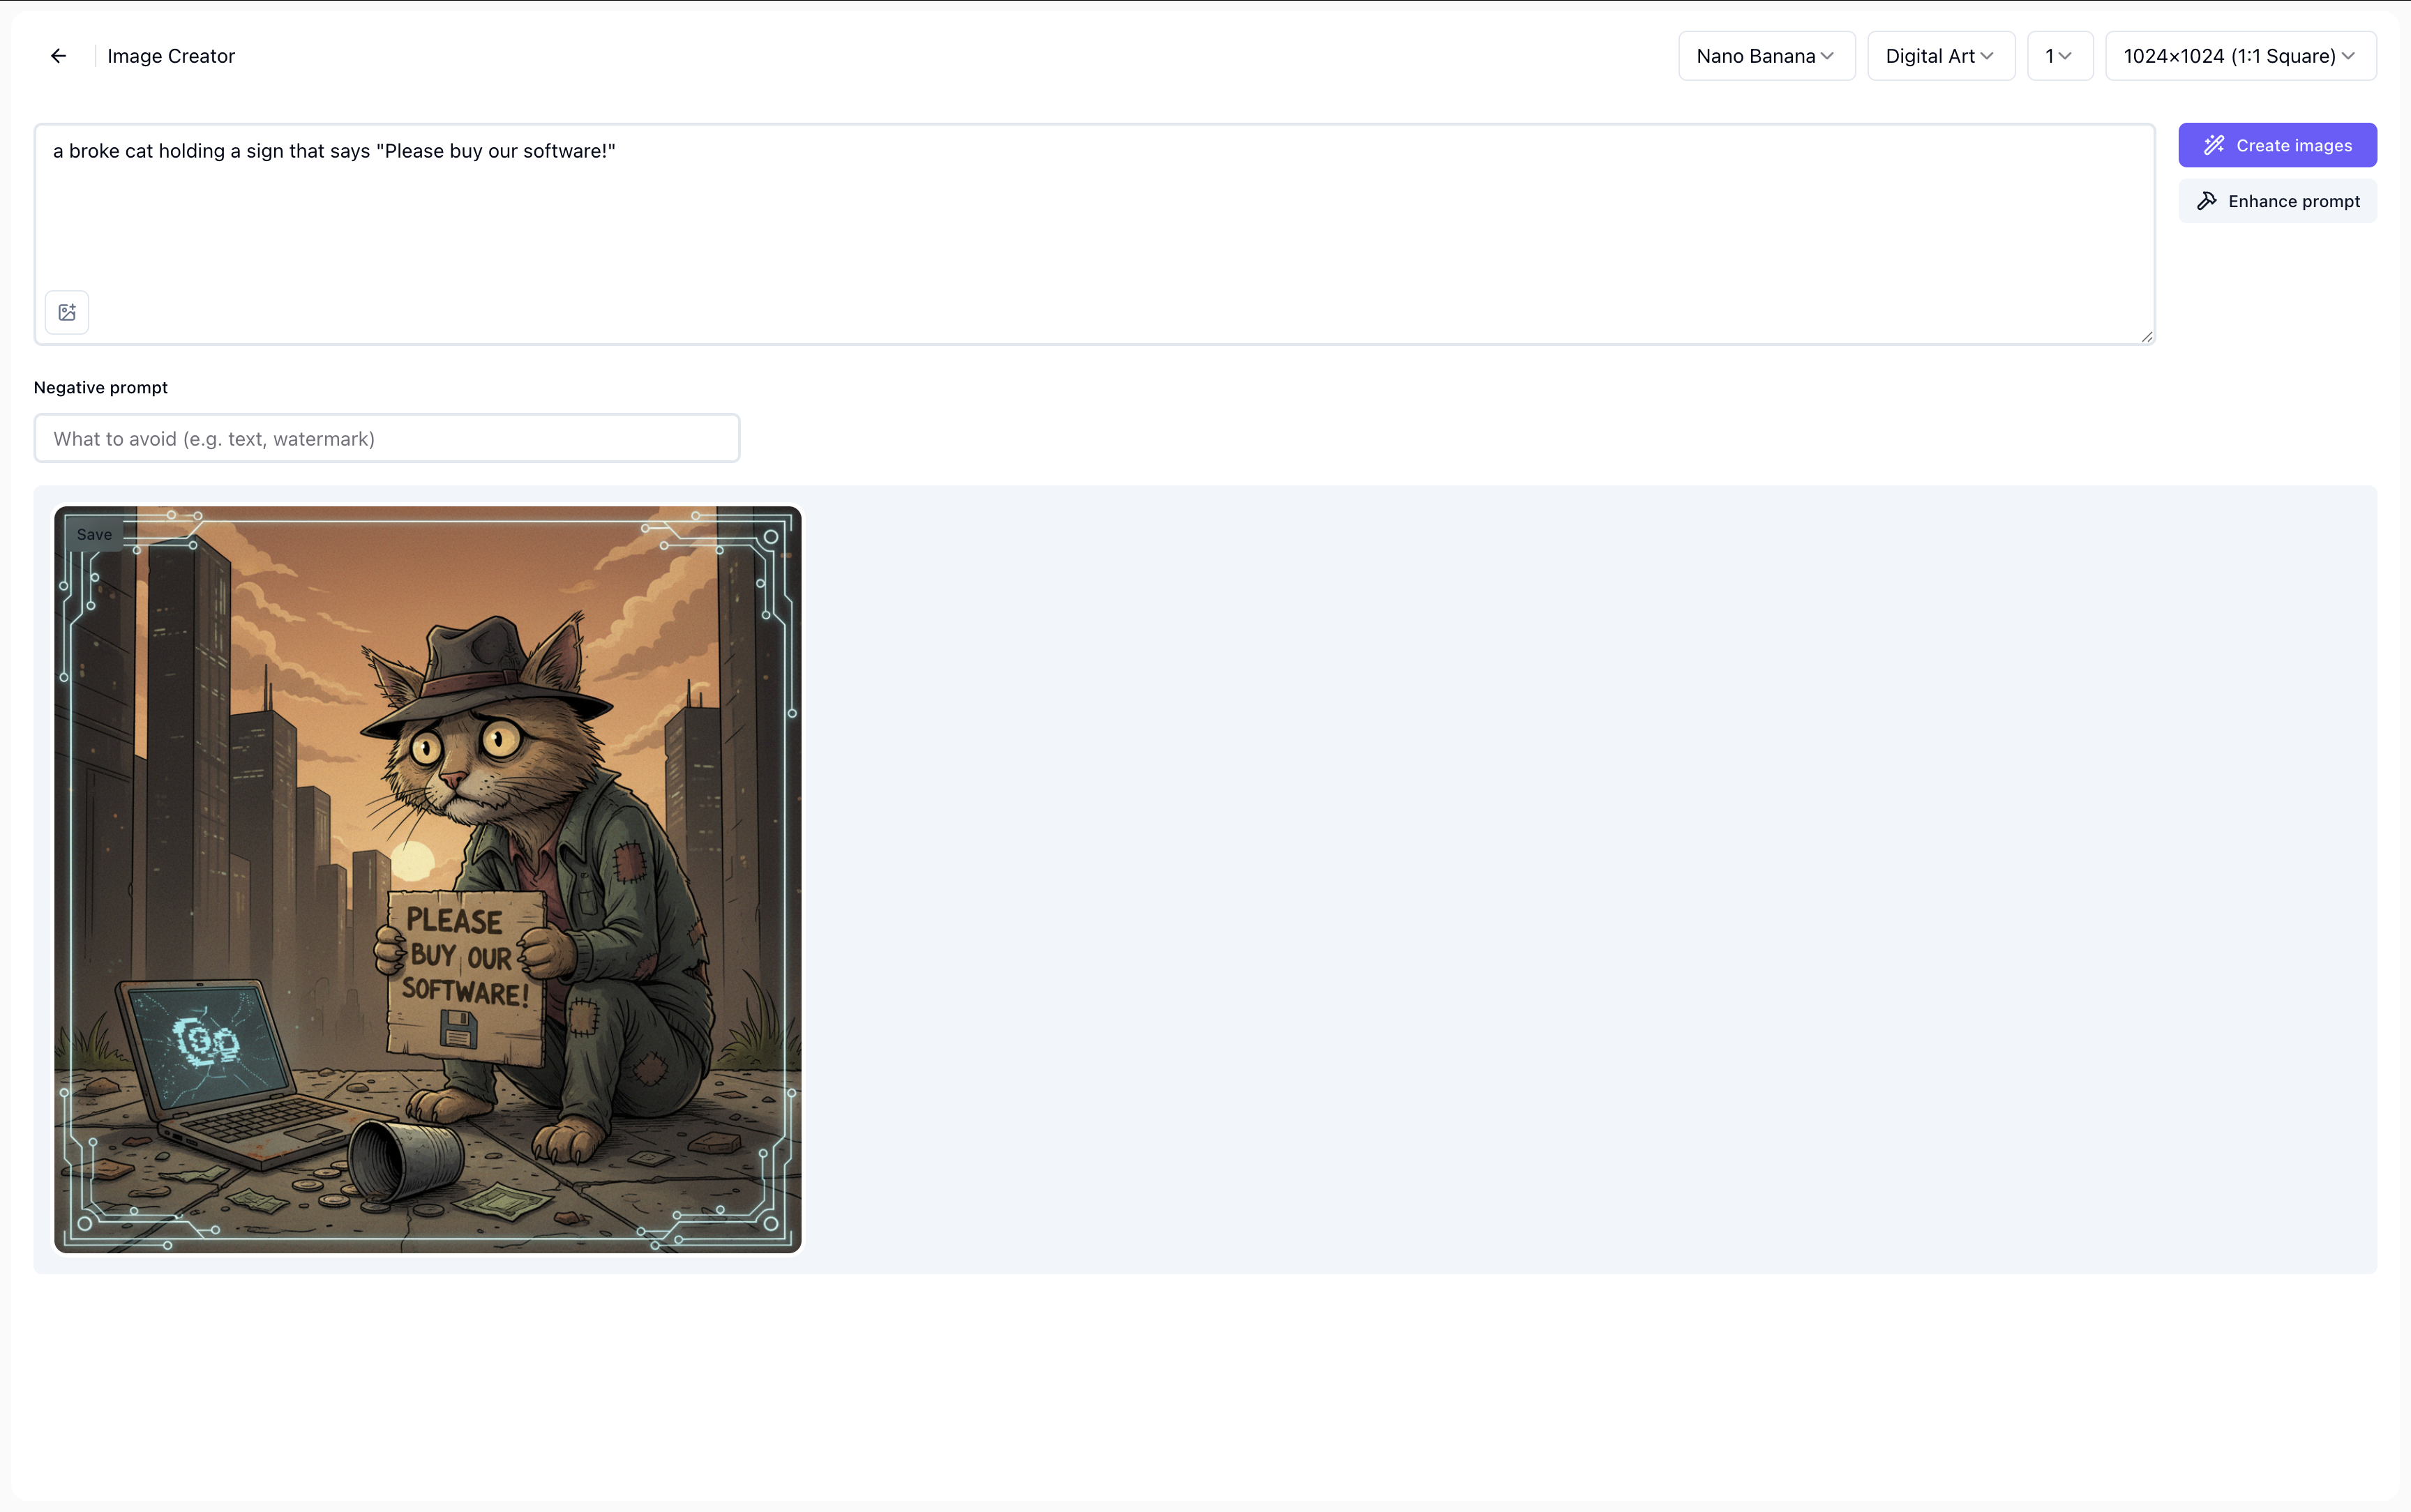Click the chevron next to 1024×1024 size
Image resolution: width=2411 pixels, height=1512 pixels.
point(2348,56)
